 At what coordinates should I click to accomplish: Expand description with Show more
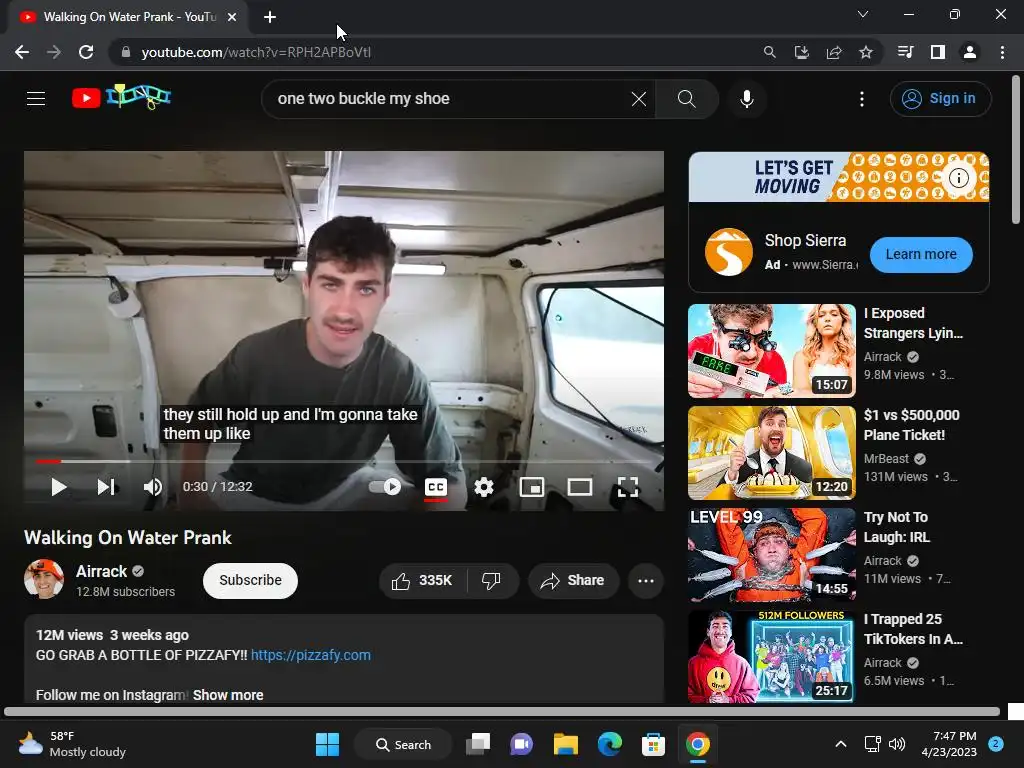[x=228, y=695]
